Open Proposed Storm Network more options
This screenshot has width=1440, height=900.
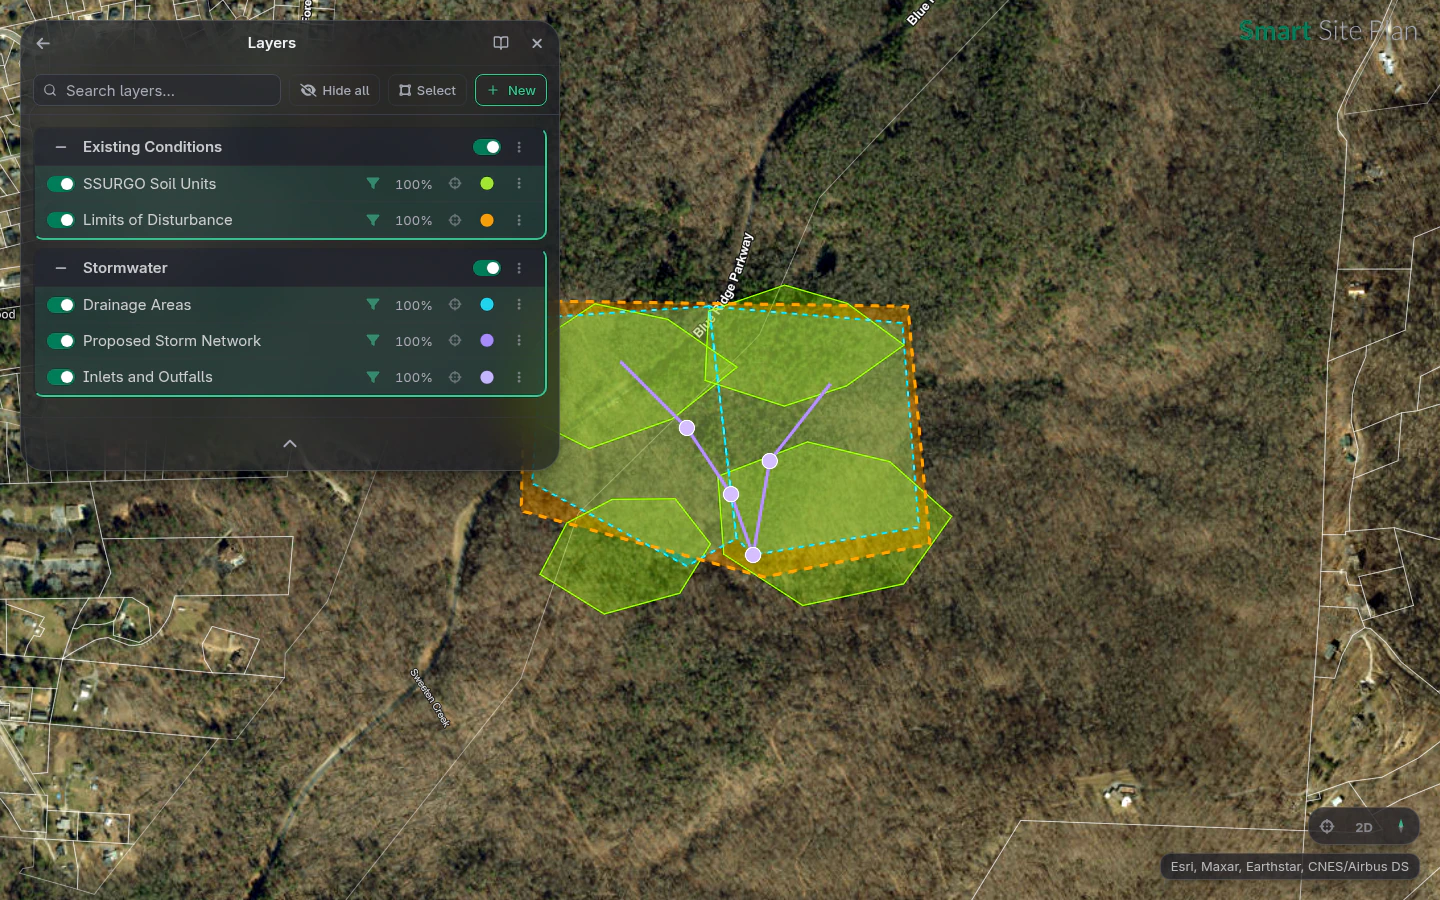point(519,341)
